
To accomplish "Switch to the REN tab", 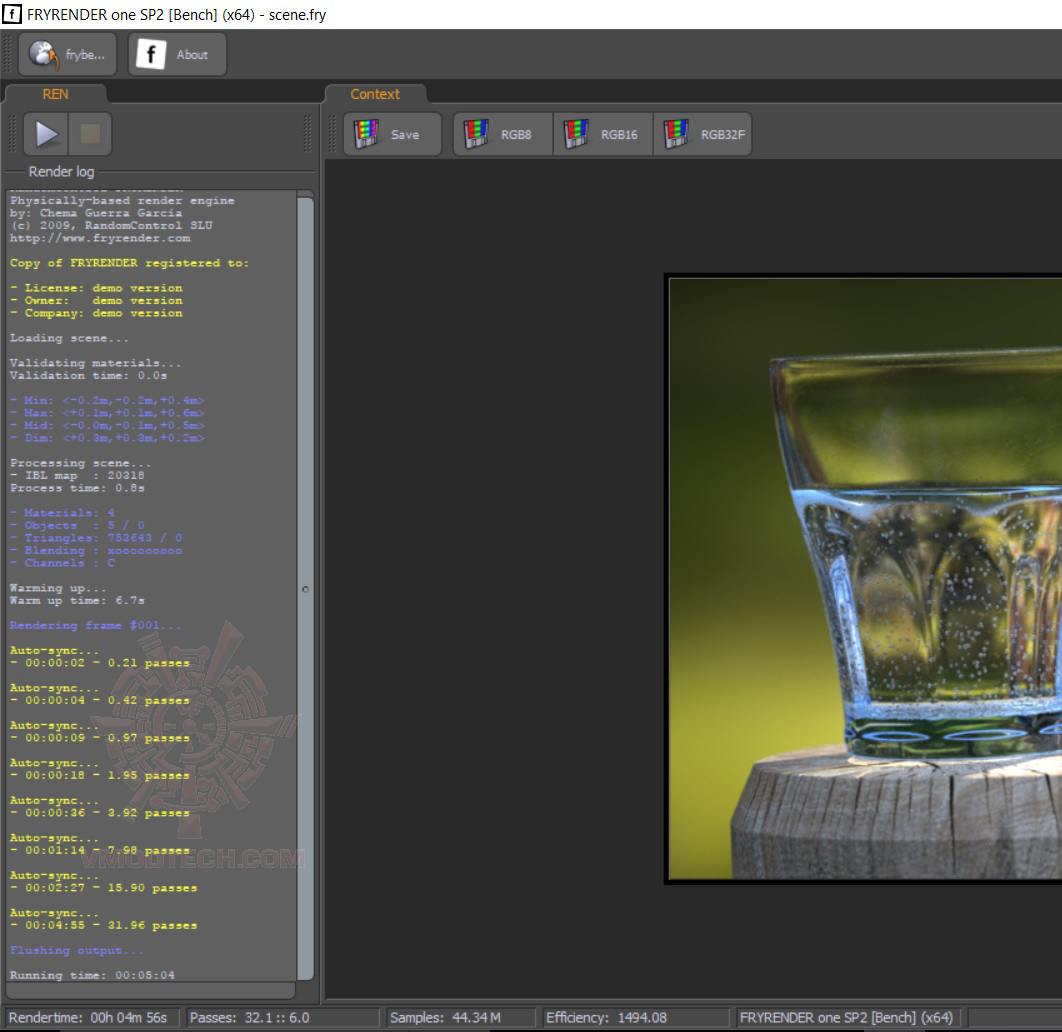I will point(55,94).
